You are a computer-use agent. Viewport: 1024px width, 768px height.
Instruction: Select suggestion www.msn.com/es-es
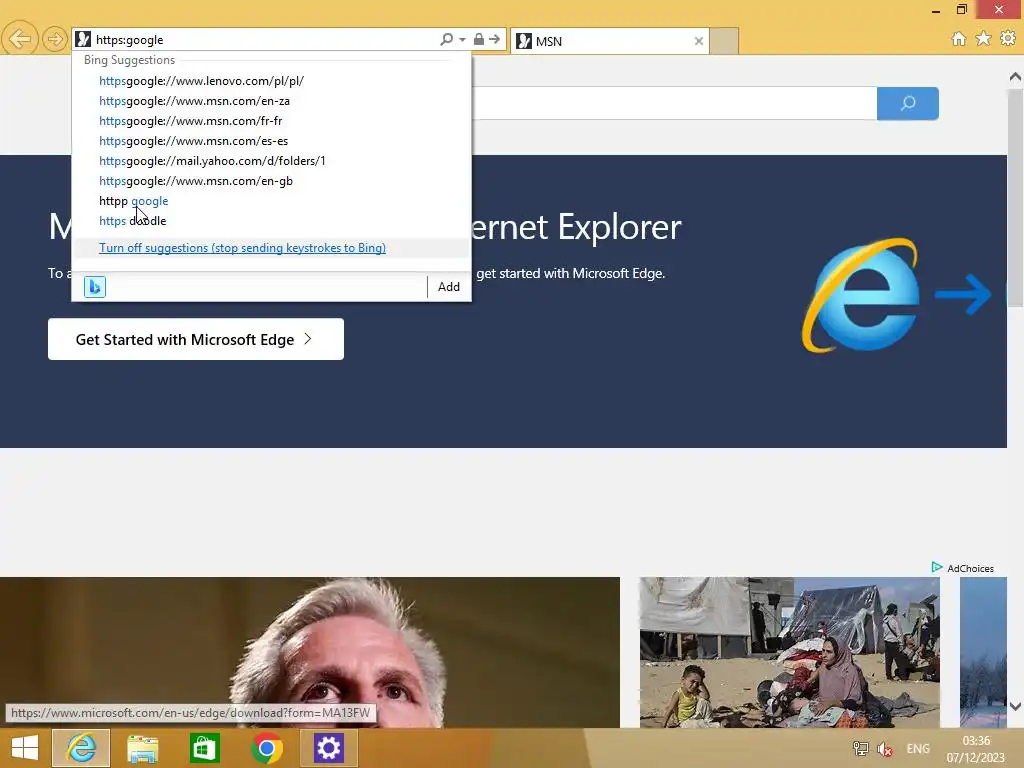(193, 141)
